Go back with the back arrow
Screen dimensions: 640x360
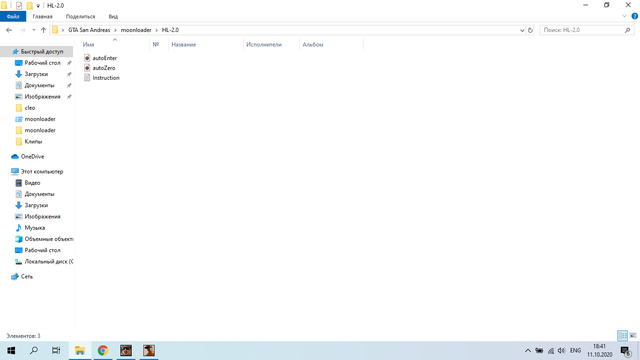(9, 30)
